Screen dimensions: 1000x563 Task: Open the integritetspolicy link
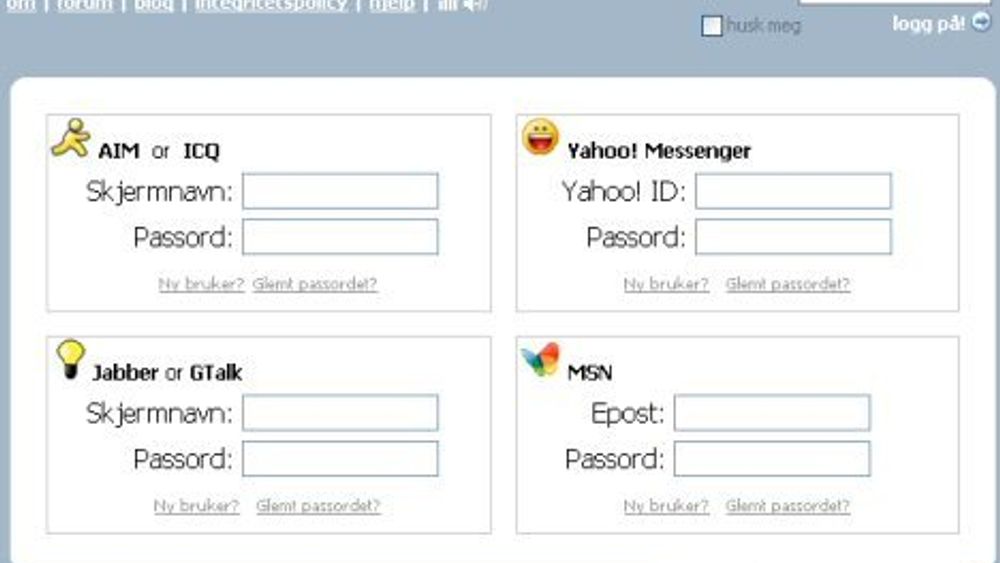pyautogui.click(x=272, y=5)
